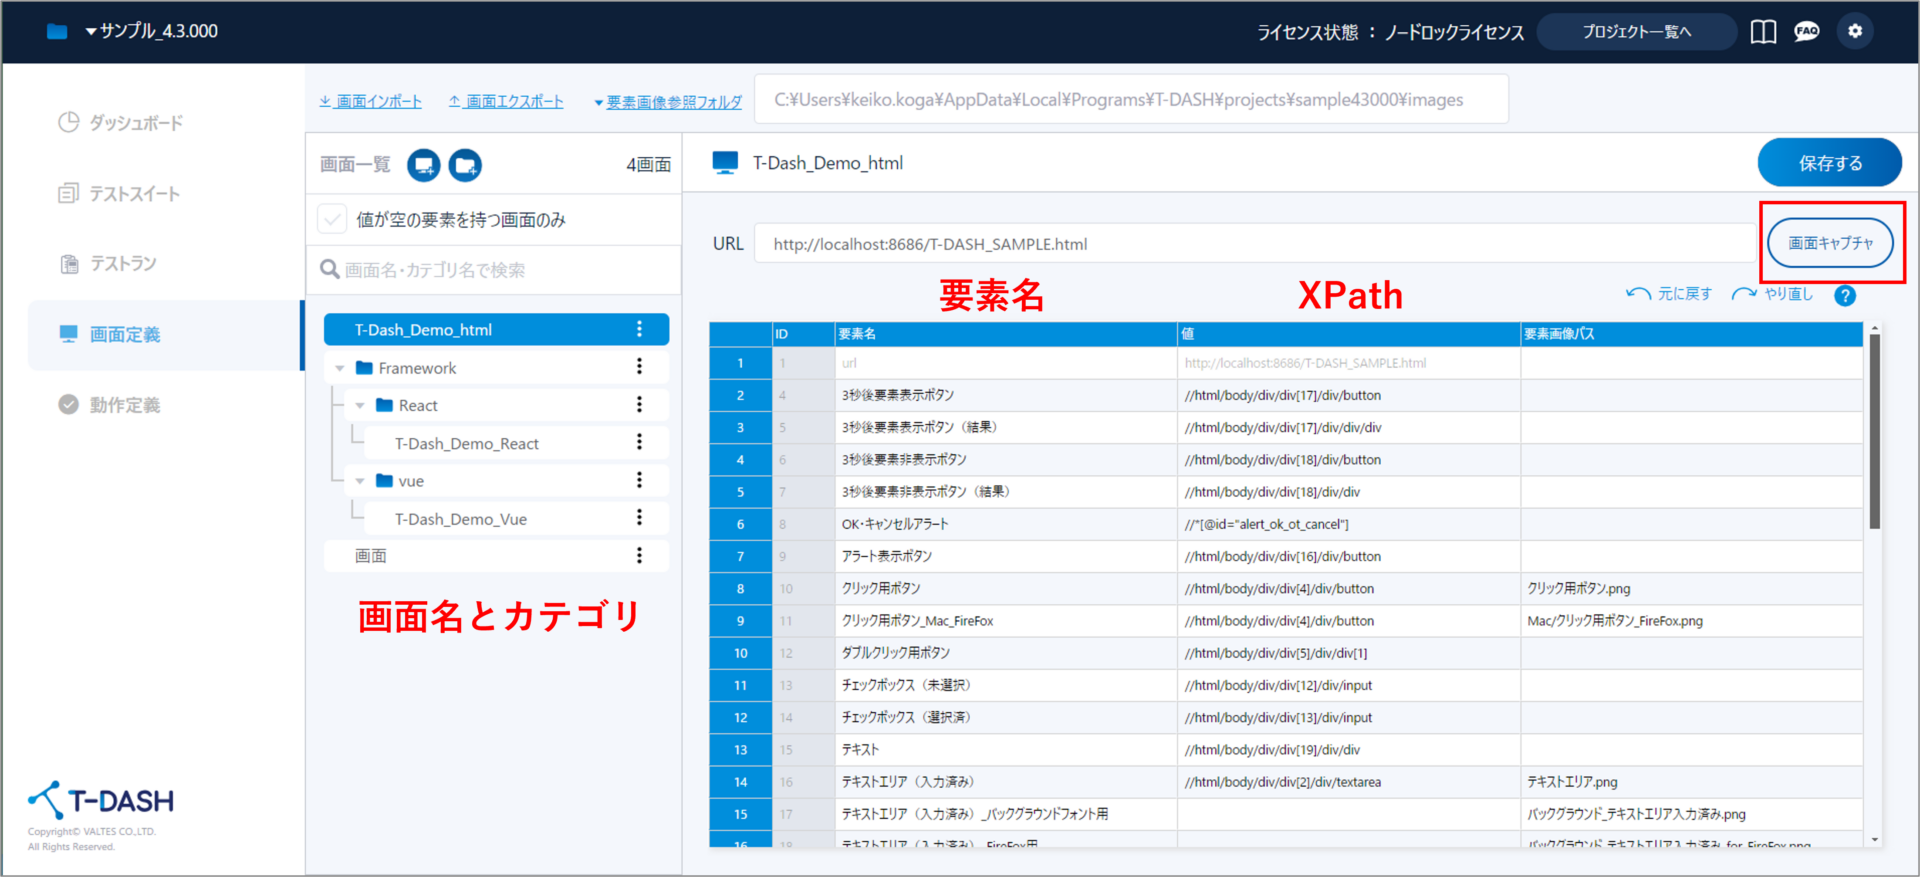Click the blue help question mark icon

[x=1845, y=295]
